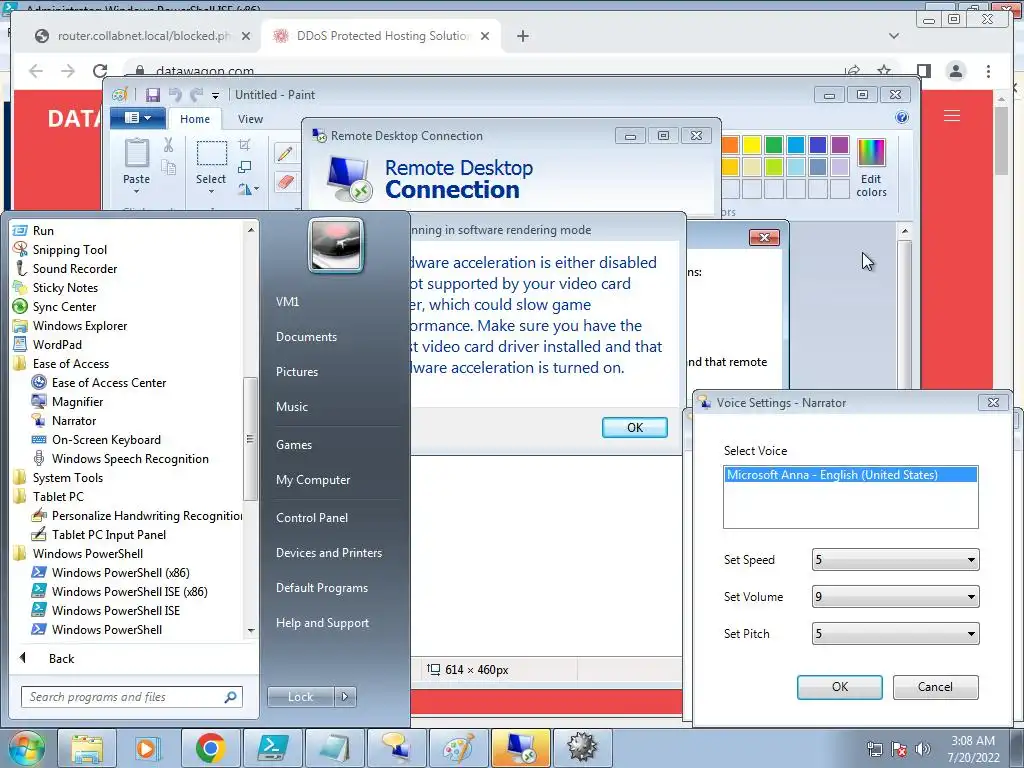Pick the green color swatch in Paint

(x=774, y=145)
